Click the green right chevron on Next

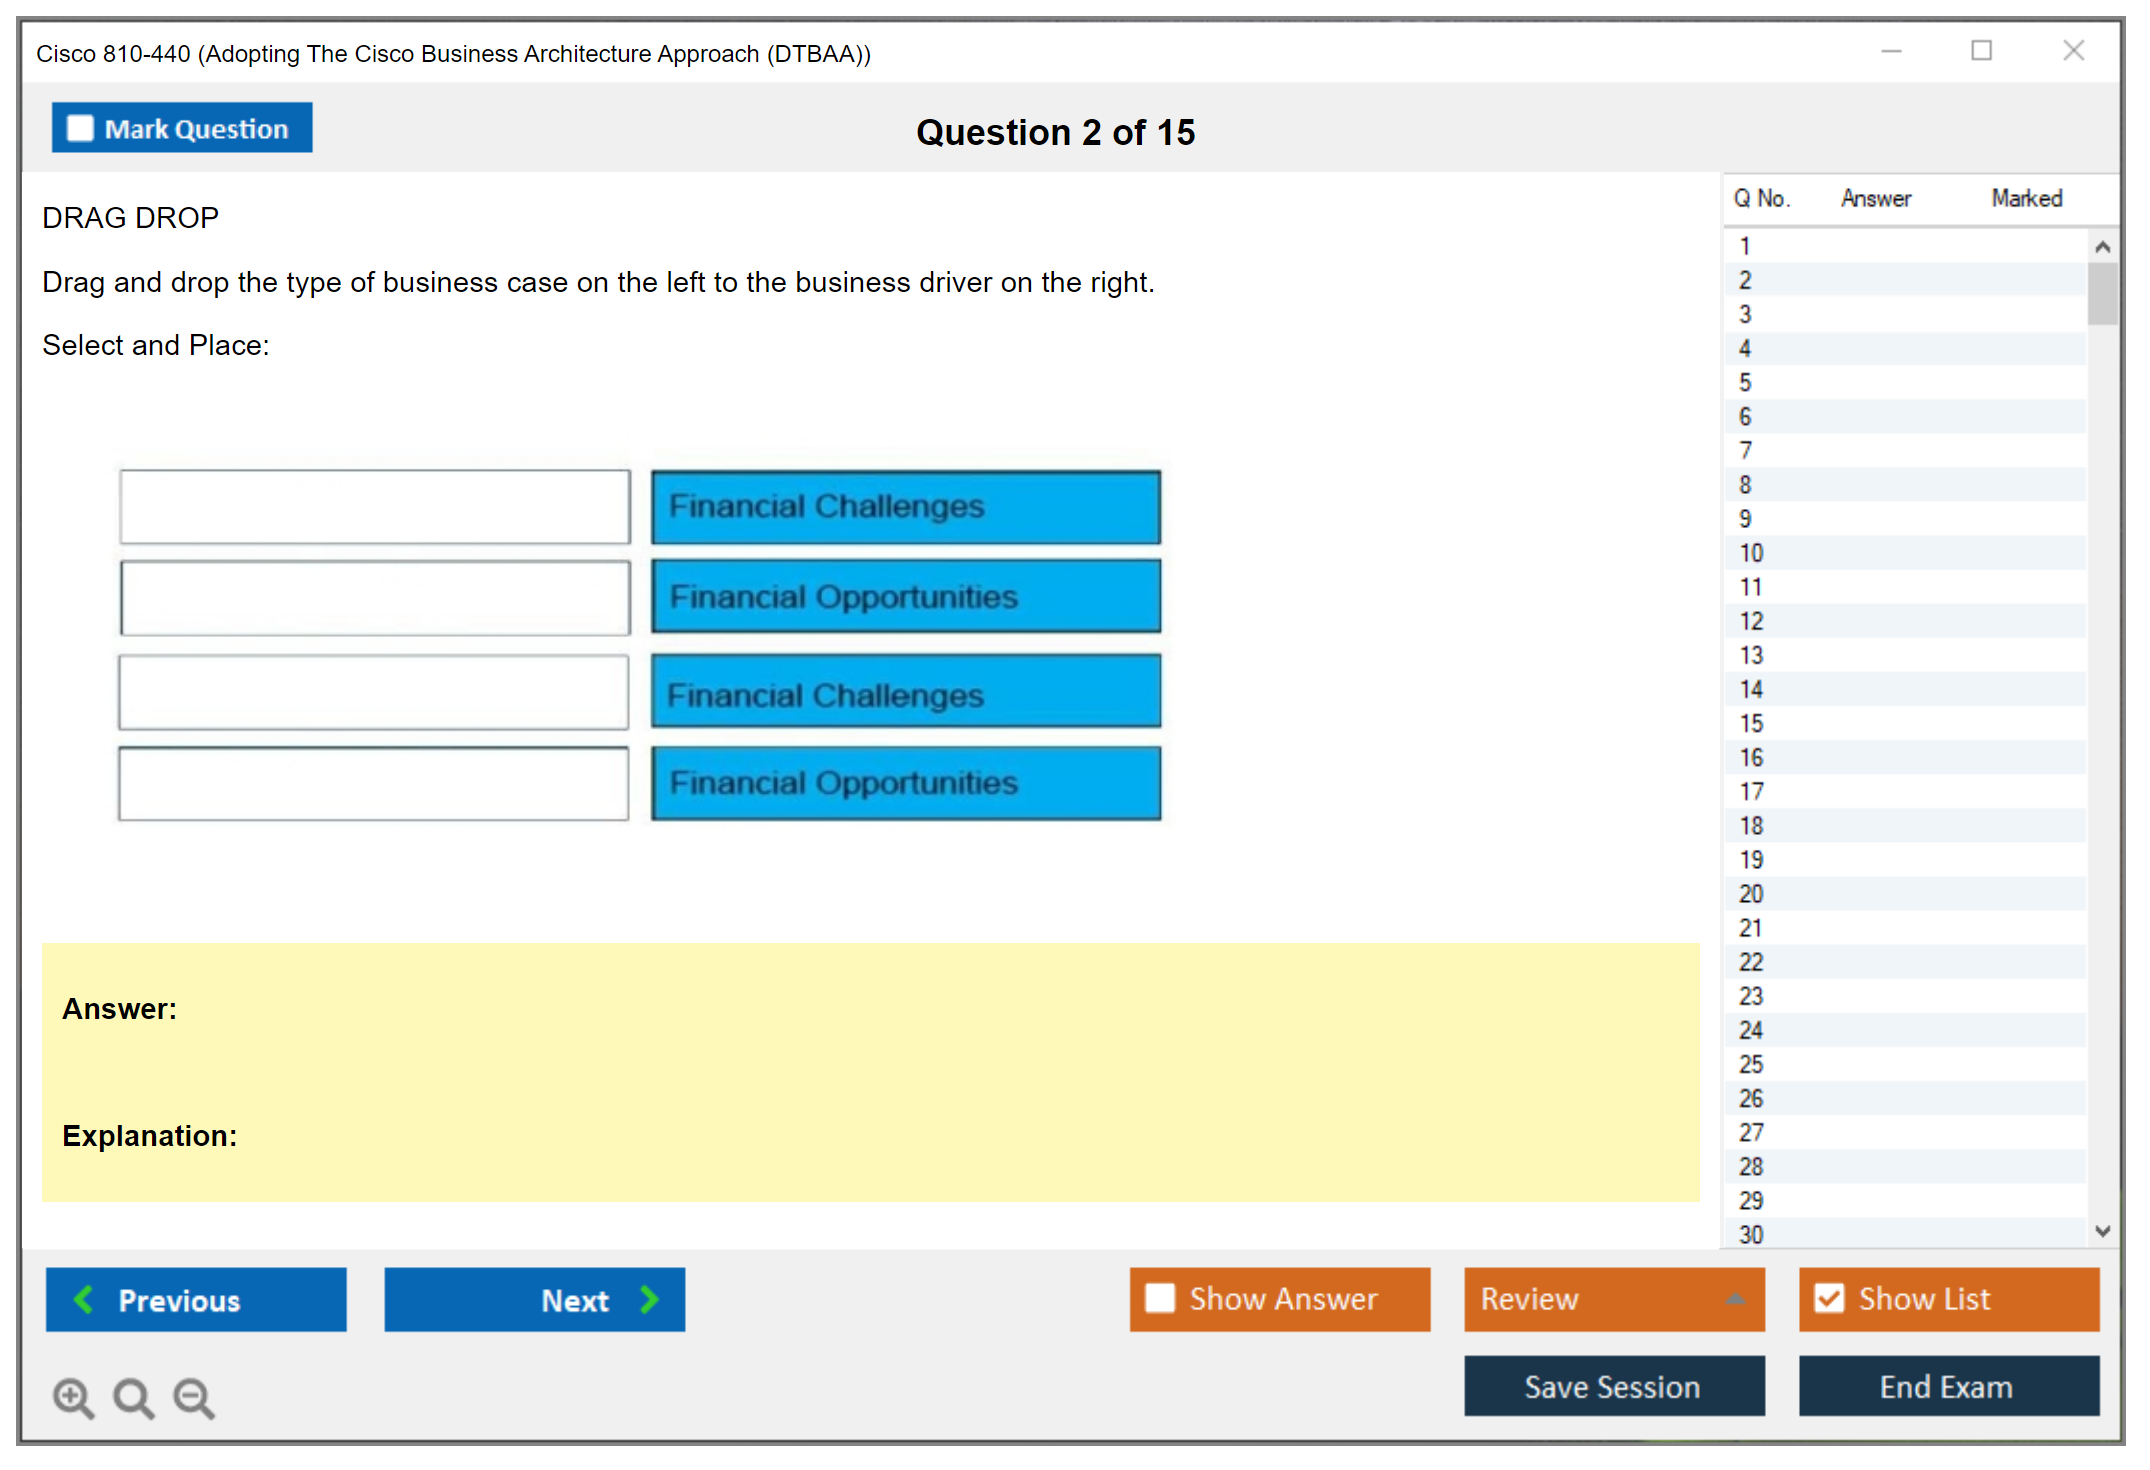(x=649, y=1299)
